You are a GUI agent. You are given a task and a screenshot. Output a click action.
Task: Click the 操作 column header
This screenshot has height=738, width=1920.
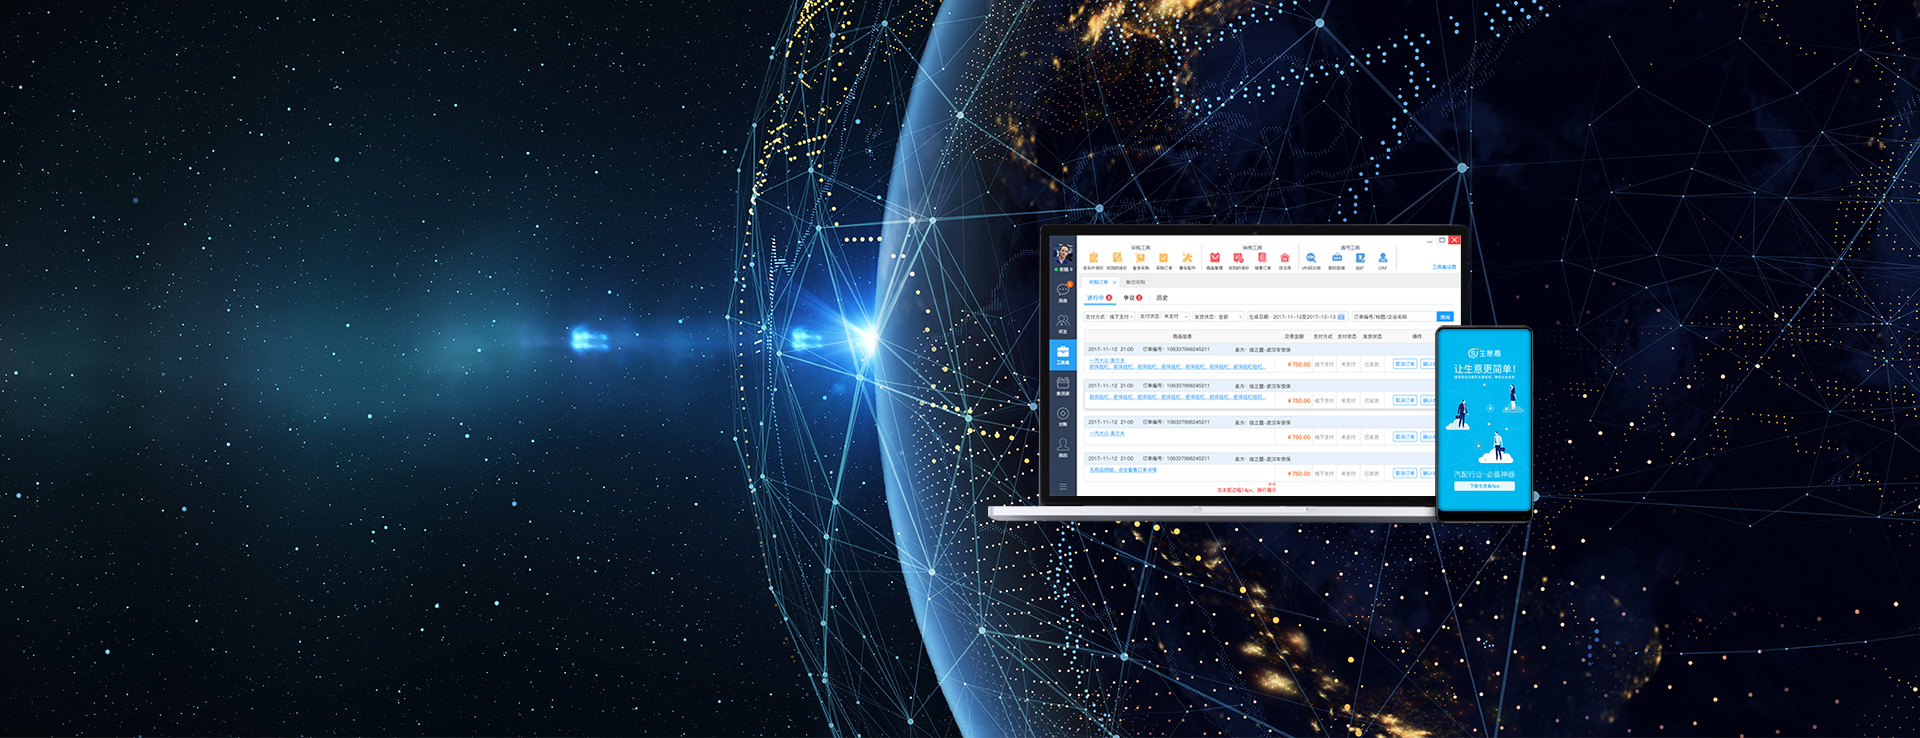click(x=1417, y=337)
